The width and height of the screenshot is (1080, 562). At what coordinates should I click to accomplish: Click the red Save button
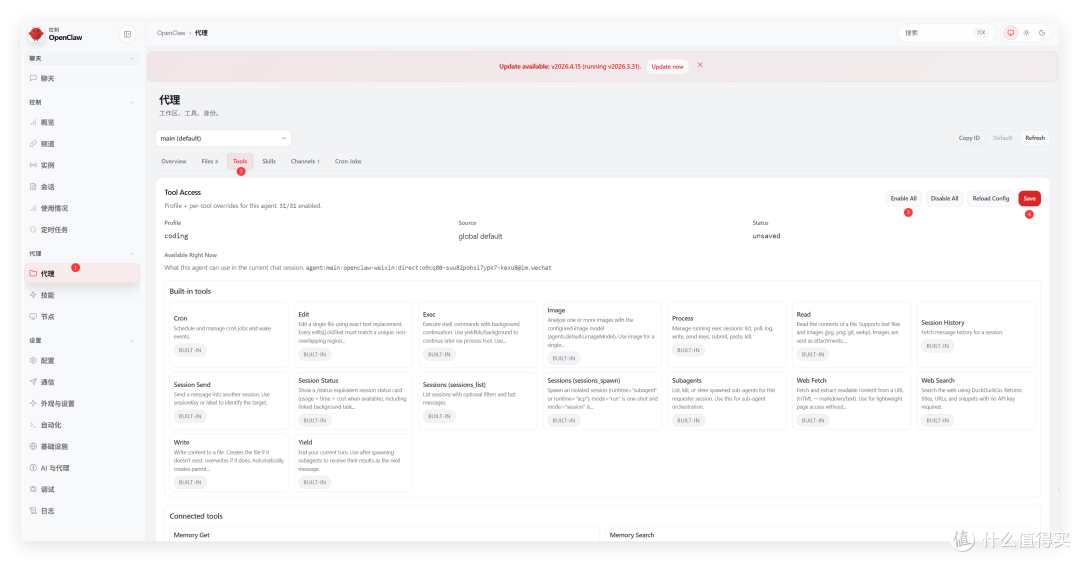(x=1029, y=198)
